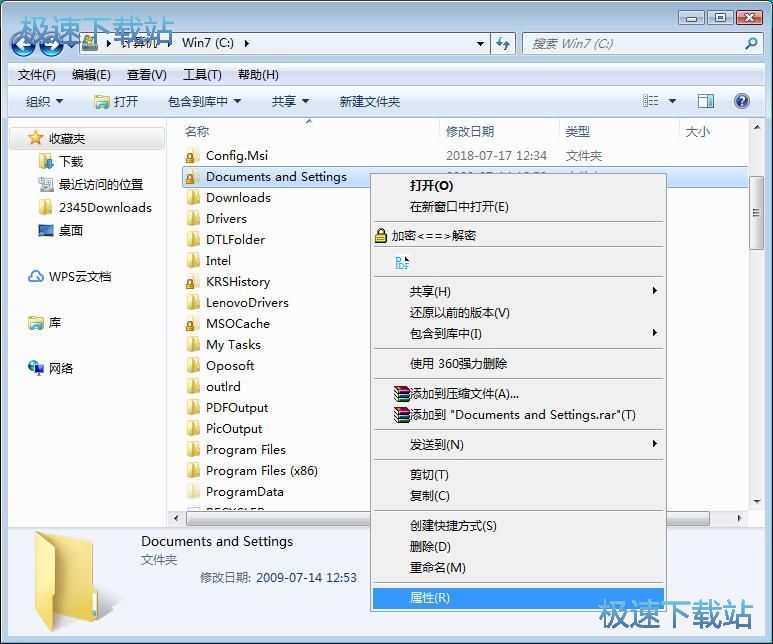Click the PDF icon in context menu

point(402,262)
